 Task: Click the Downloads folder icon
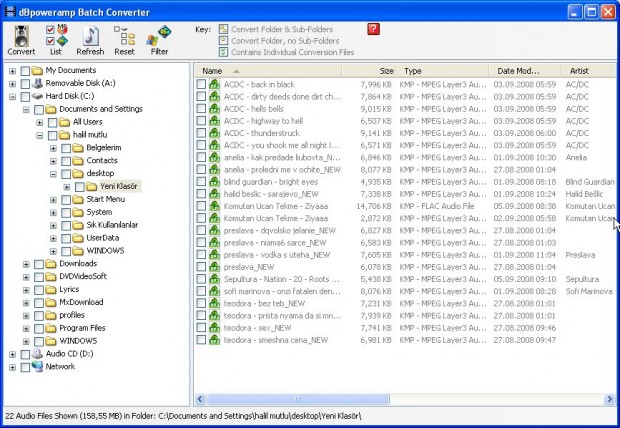click(51, 264)
